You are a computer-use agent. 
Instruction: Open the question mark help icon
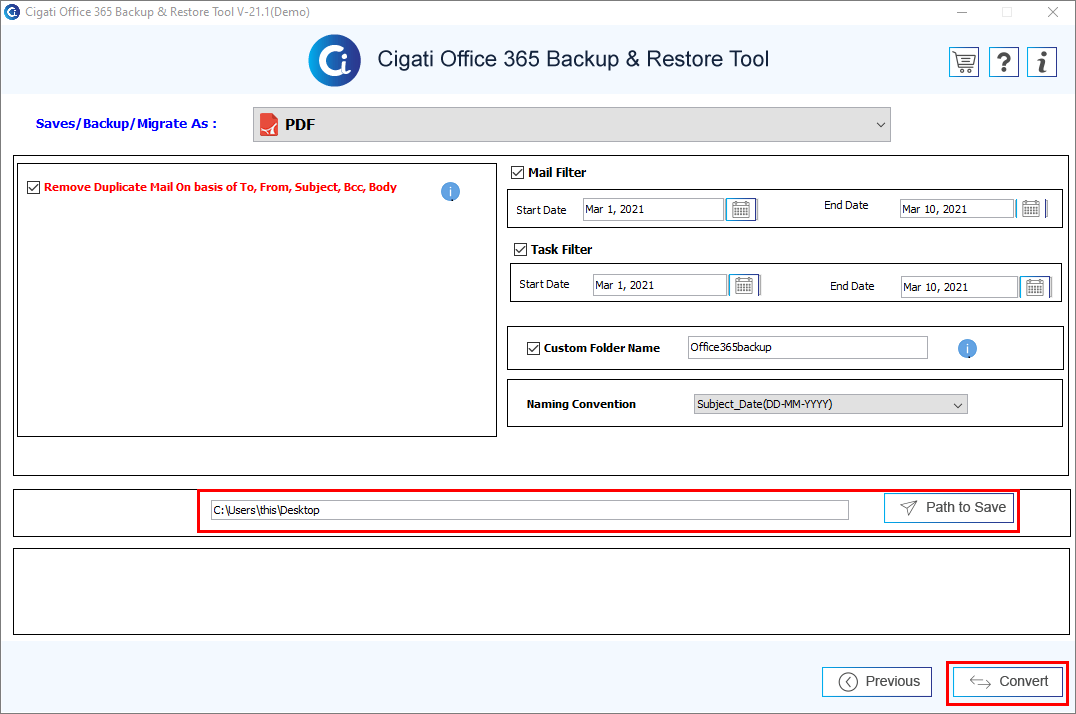pyautogui.click(x=1003, y=62)
